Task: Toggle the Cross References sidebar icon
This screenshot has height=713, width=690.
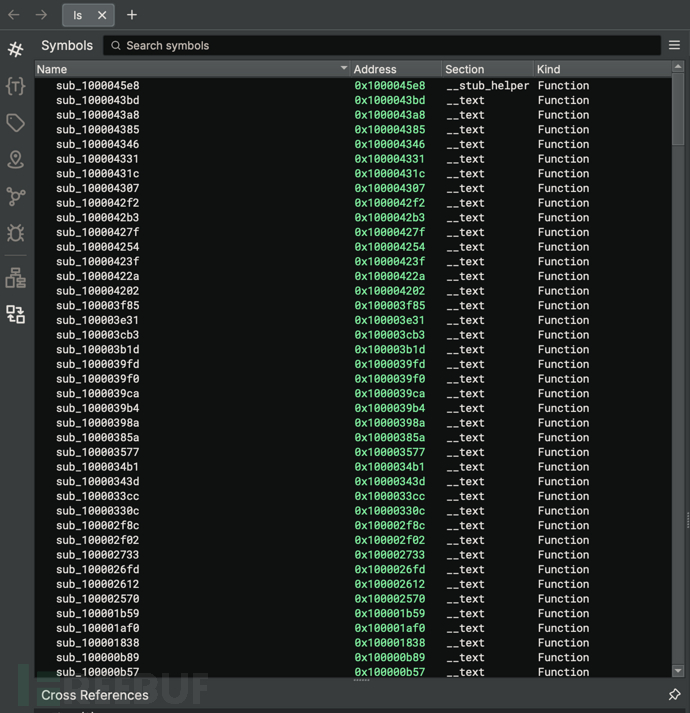Action: tap(15, 315)
